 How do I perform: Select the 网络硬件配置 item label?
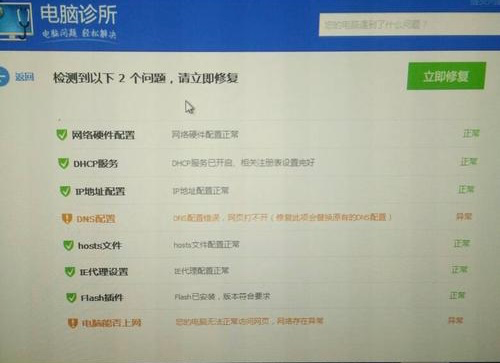pyautogui.click(x=103, y=135)
